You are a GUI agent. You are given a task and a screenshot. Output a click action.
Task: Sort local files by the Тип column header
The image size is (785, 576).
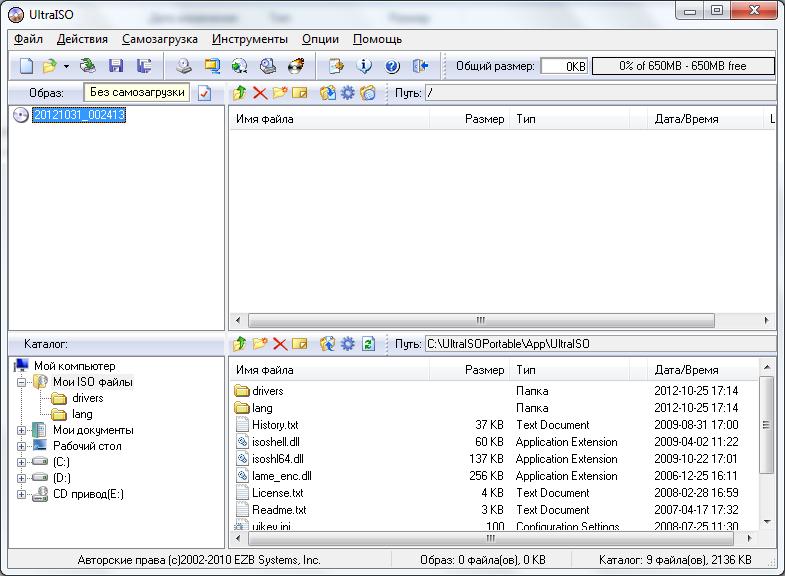tap(570, 370)
